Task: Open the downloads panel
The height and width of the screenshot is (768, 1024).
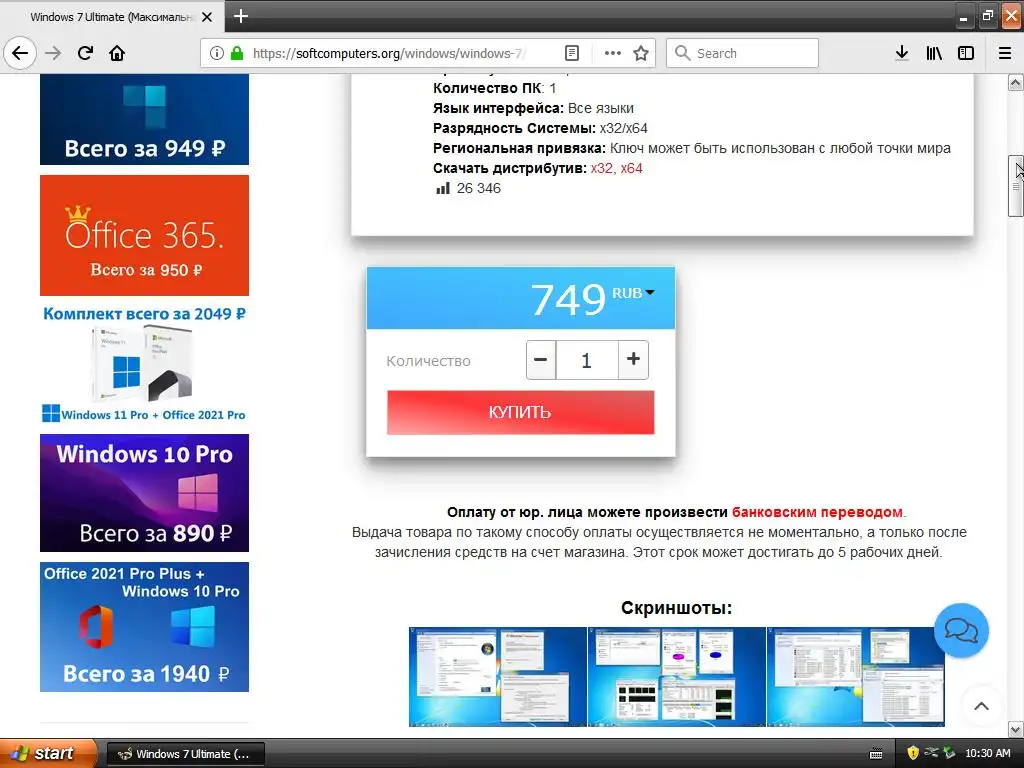Action: click(902, 53)
